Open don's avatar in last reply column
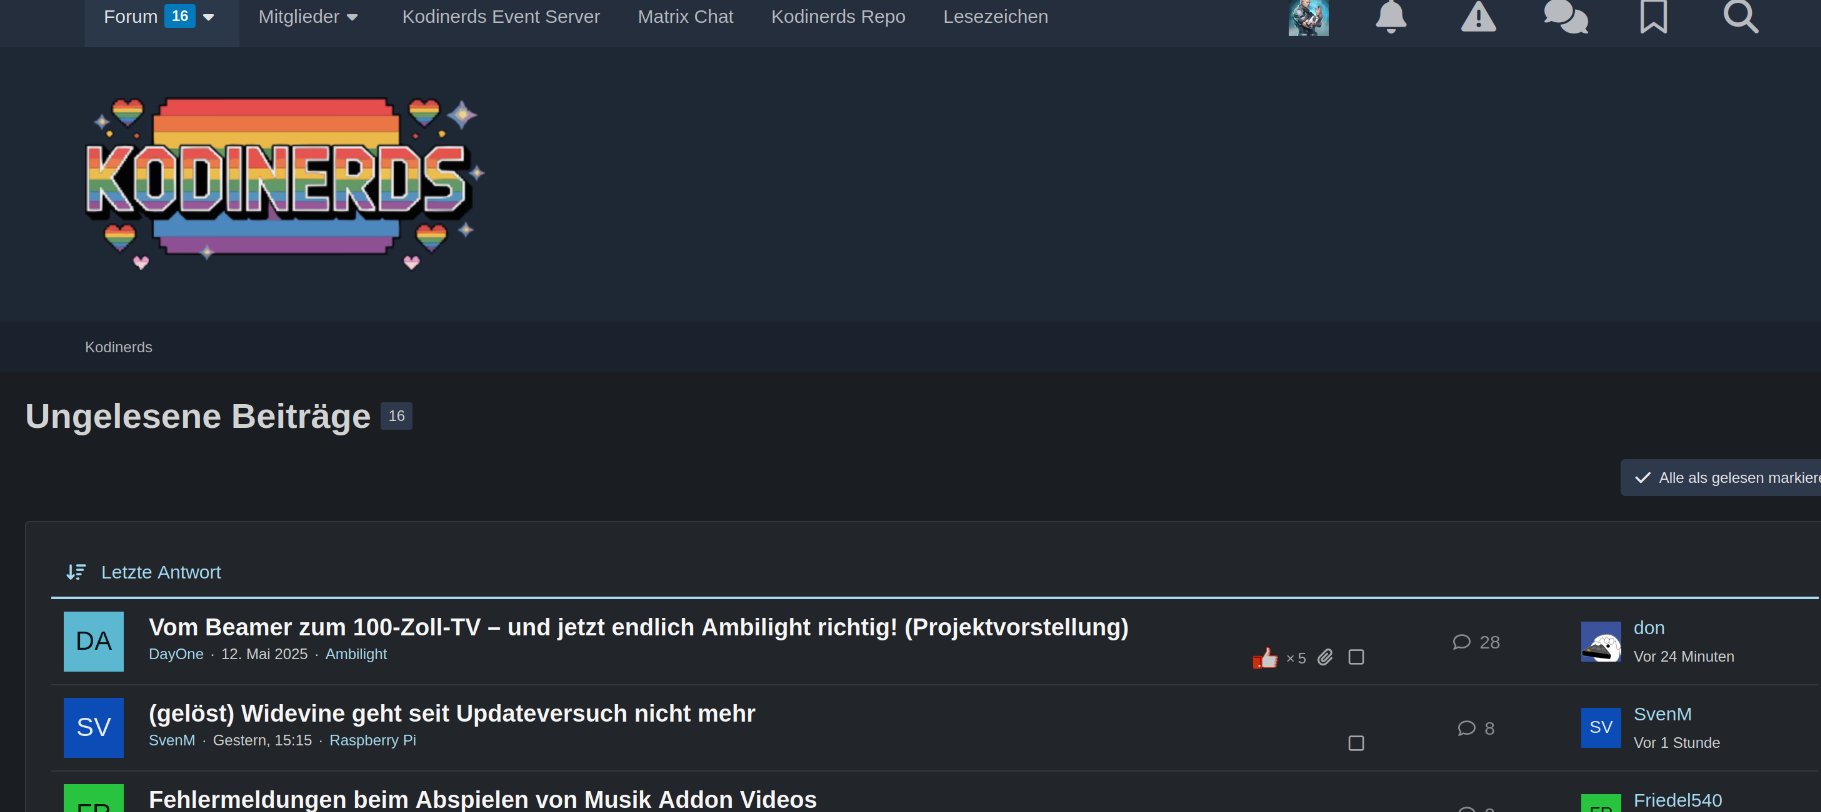This screenshot has width=1821, height=812. coord(1601,642)
